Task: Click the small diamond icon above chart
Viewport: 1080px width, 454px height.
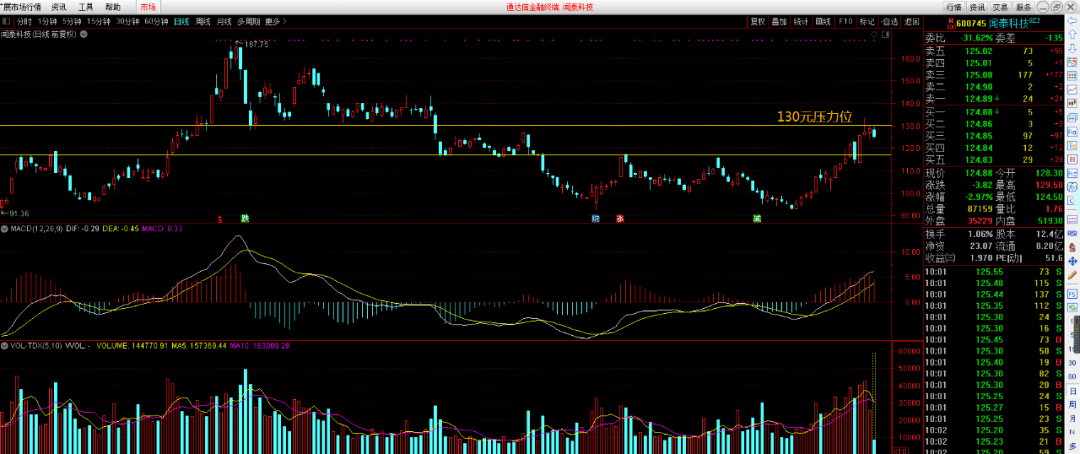Action: [x=874, y=34]
